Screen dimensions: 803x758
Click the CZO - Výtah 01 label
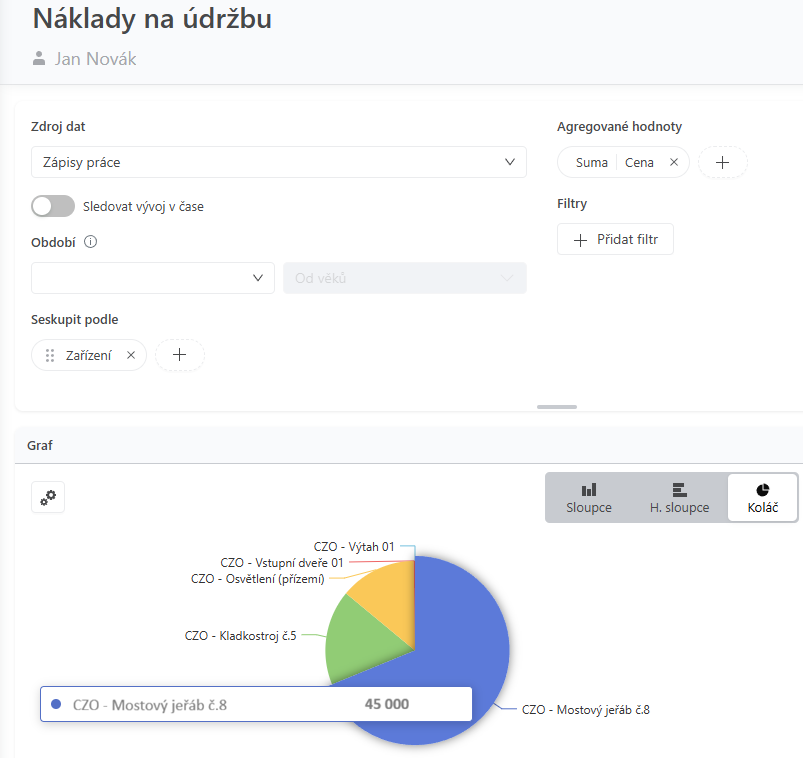point(354,546)
